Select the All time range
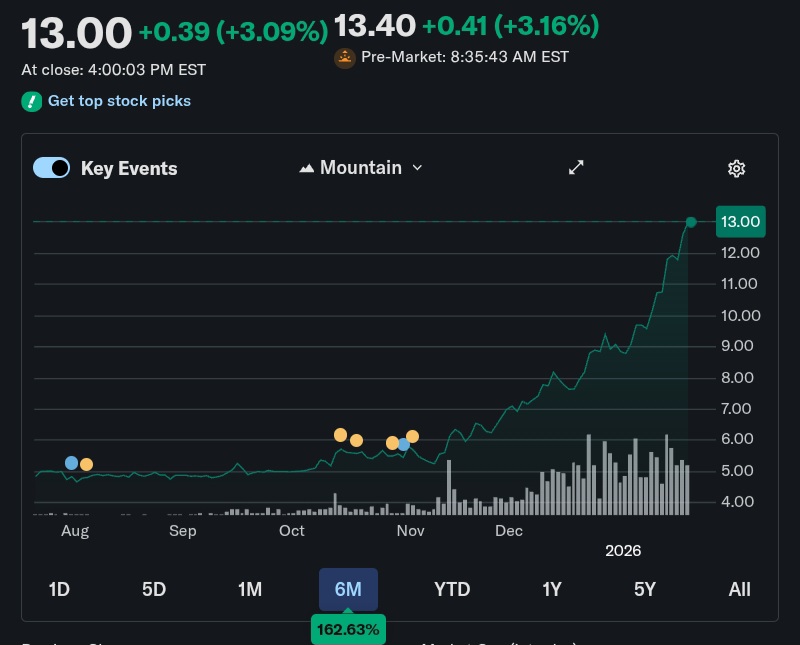800x645 pixels. coord(739,589)
